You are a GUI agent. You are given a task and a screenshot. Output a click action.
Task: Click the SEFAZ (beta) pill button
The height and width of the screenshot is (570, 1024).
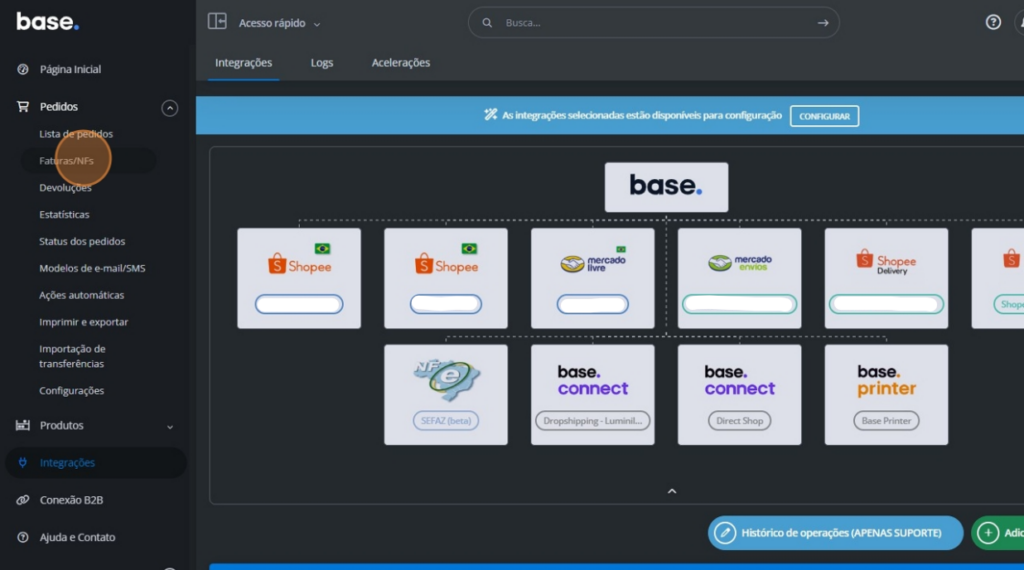pyautogui.click(x=446, y=420)
